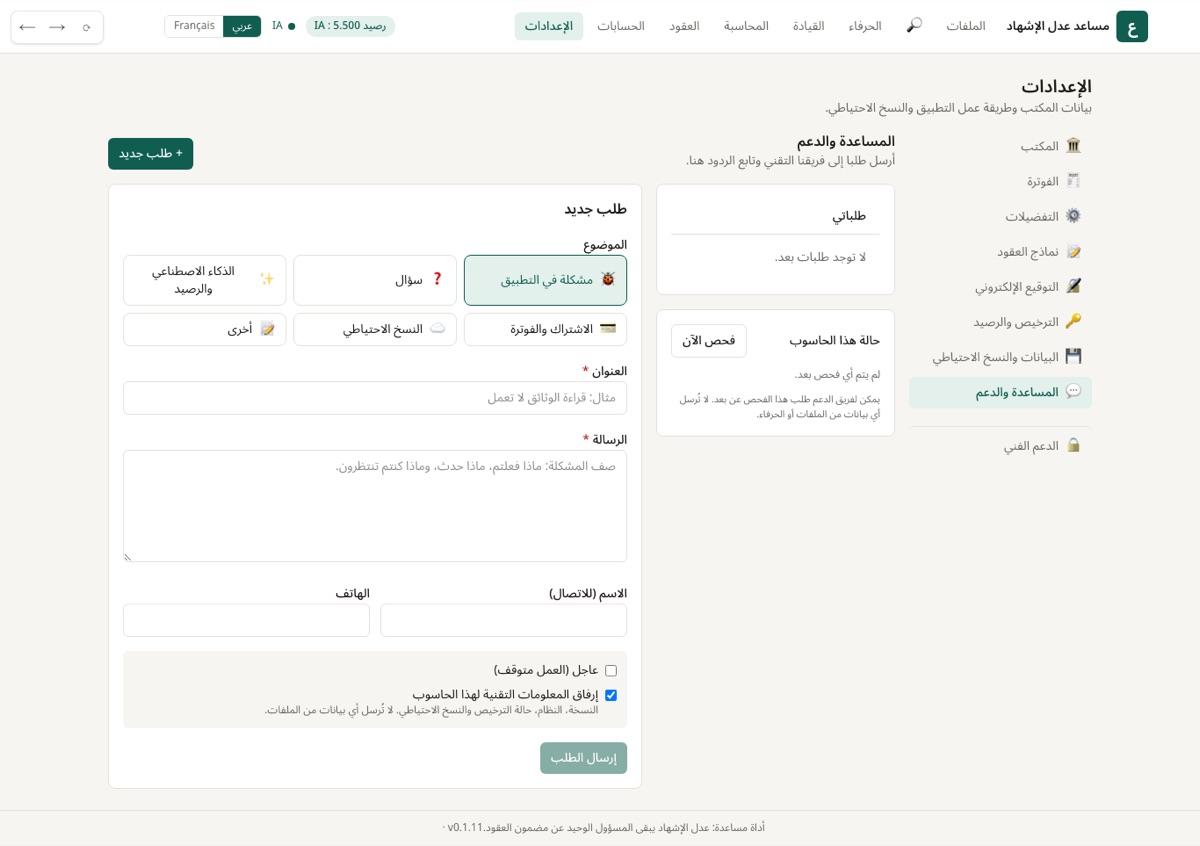Click the sparkles icon for الذكاء الاصطناعي

(267, 280)
